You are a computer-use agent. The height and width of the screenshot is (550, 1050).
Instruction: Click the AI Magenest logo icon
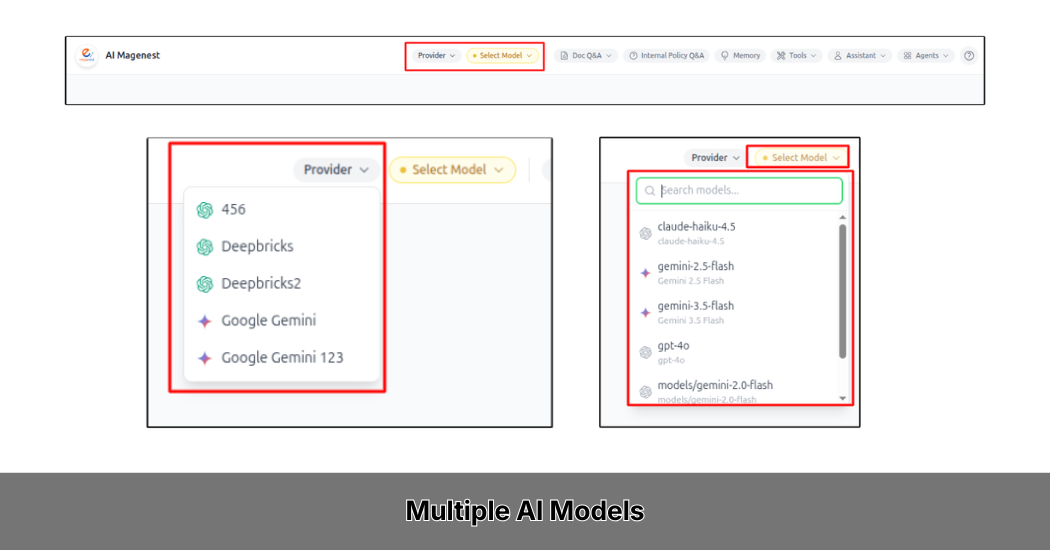point(87,55)
